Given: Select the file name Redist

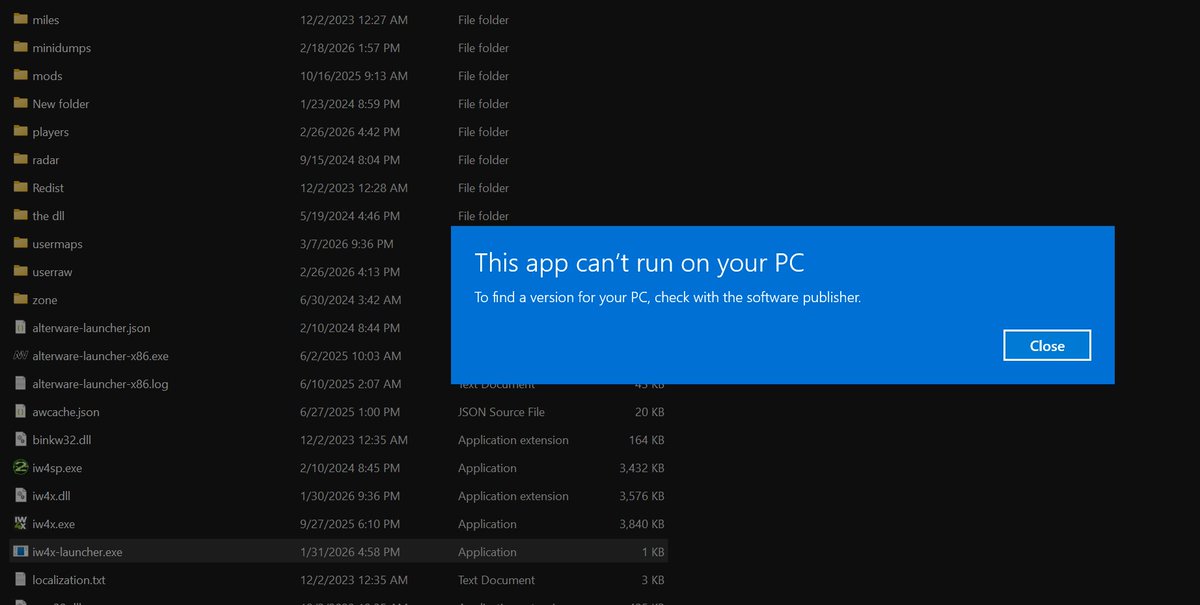Looking at the screenshot, I should [x=48, y=188].
